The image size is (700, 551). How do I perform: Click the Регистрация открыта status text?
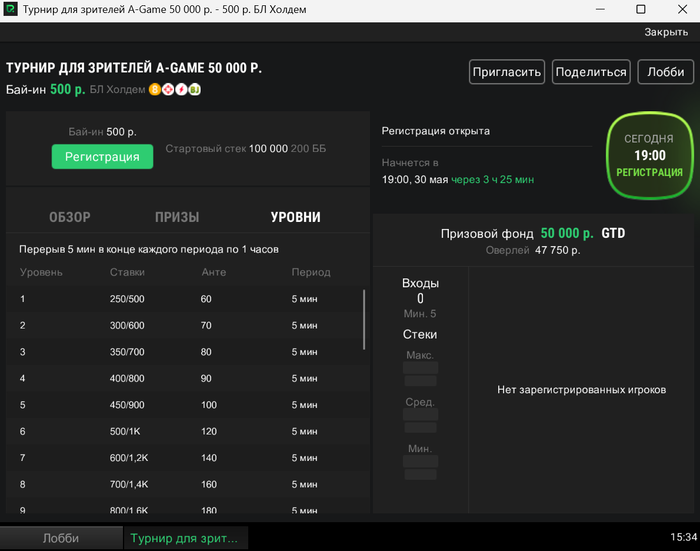click(x=436, y=131)
